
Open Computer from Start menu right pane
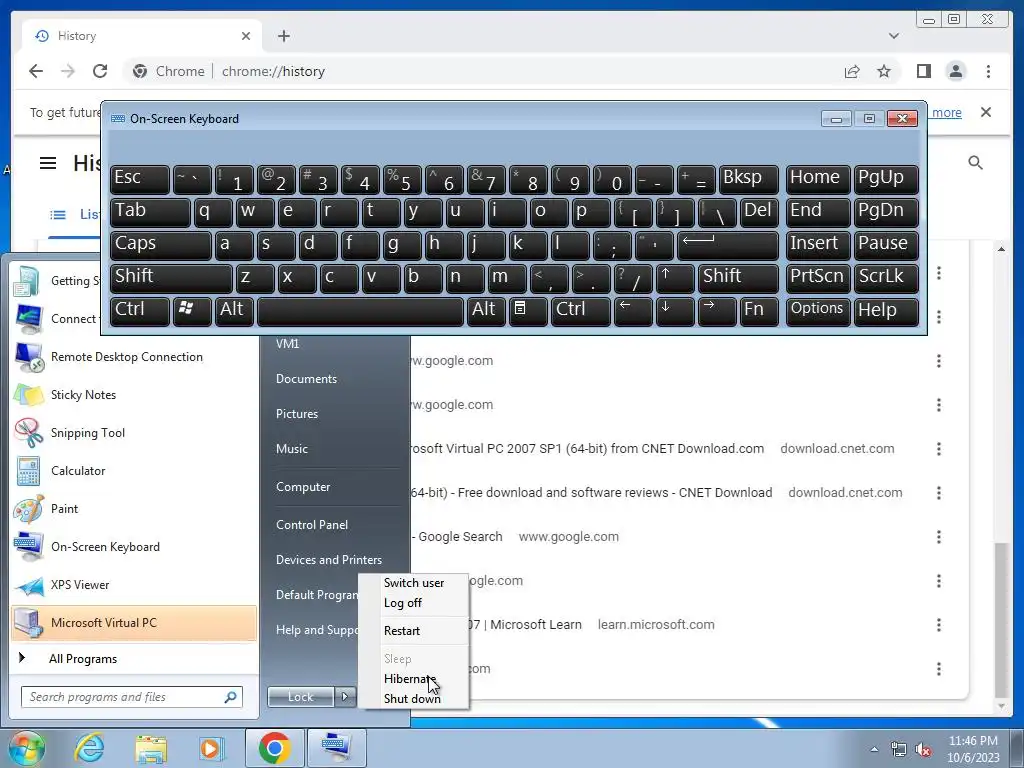point(302,487)
